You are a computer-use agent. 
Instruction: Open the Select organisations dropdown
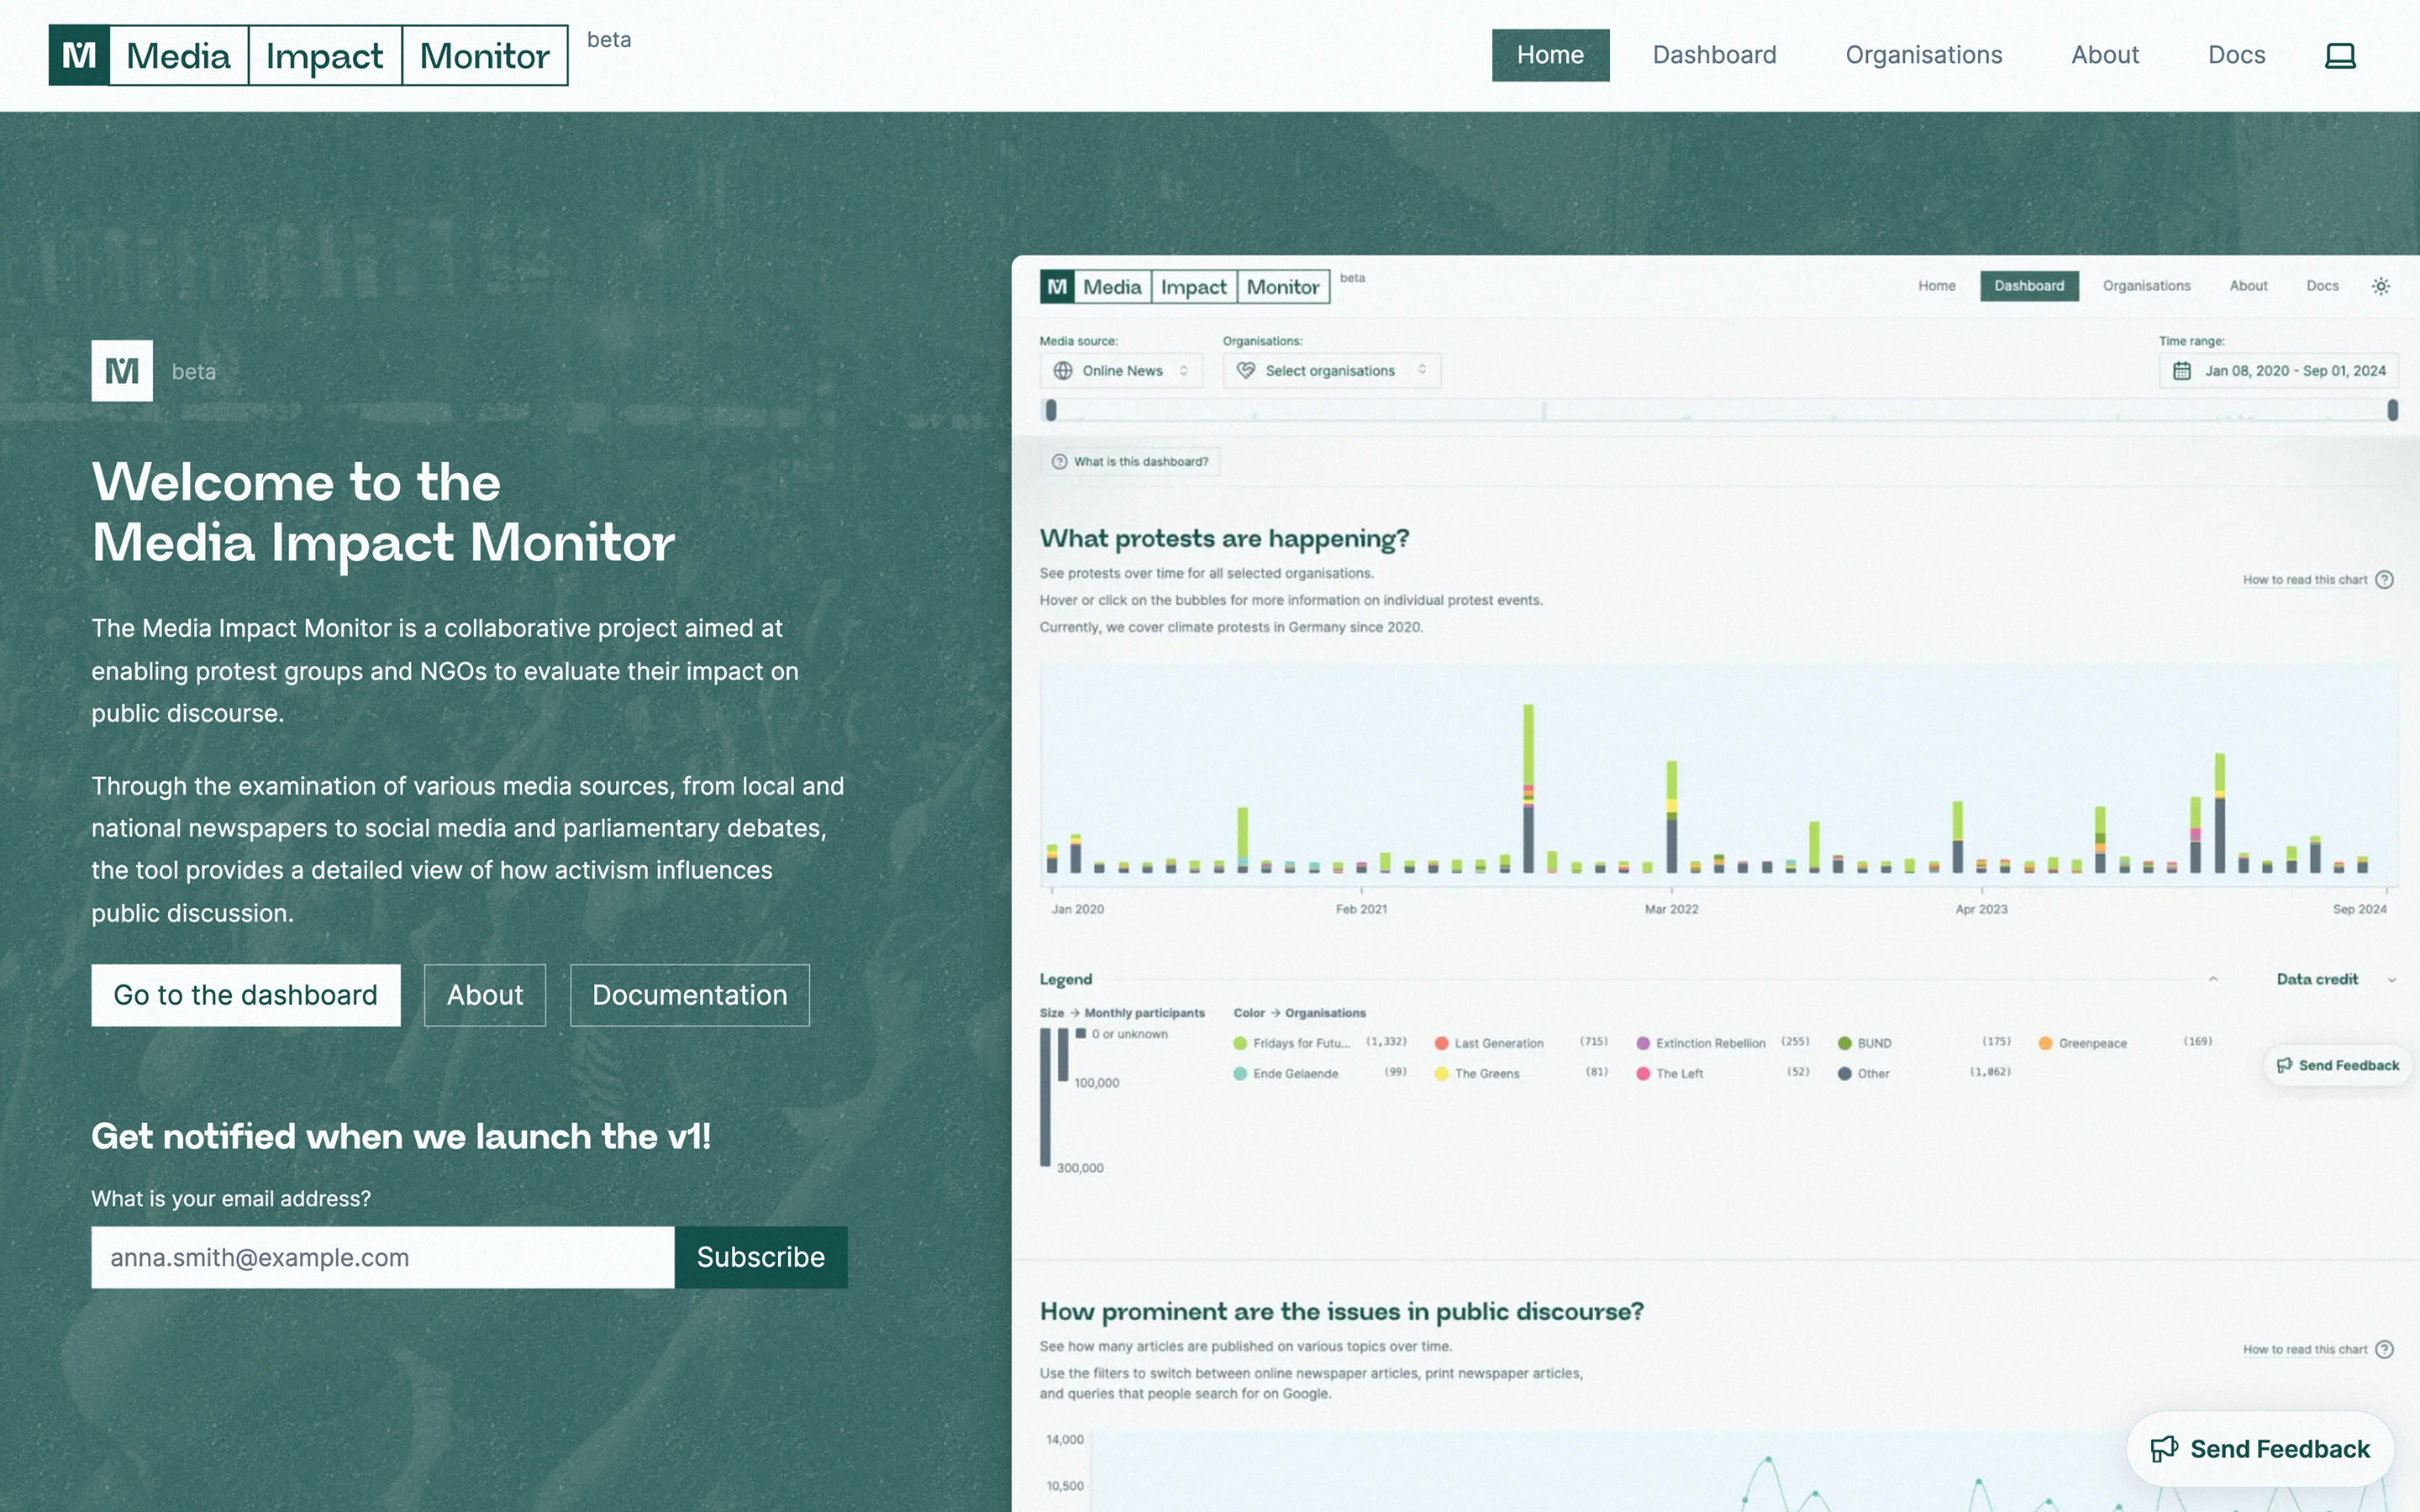point(1331,371)
